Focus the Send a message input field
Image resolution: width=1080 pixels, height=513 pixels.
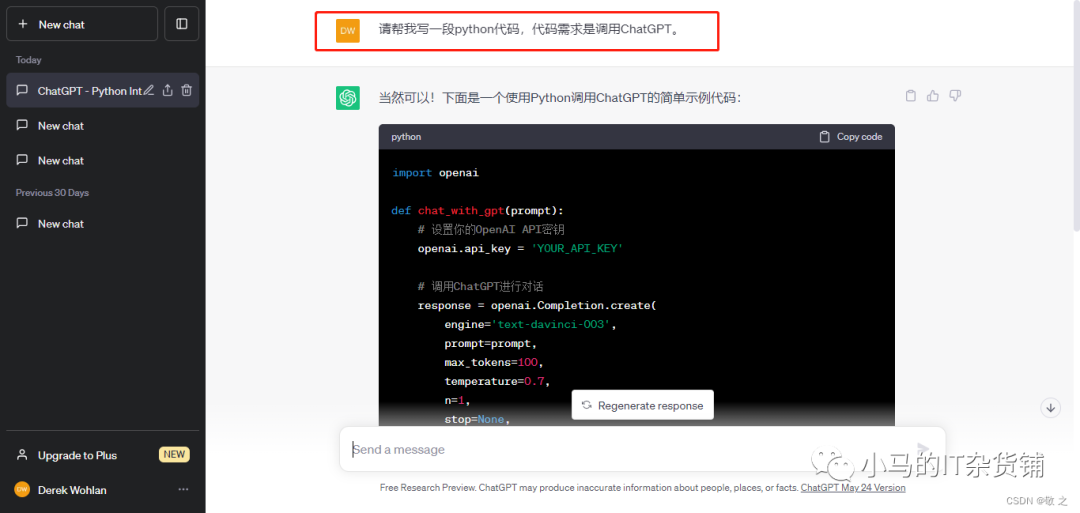620,450
